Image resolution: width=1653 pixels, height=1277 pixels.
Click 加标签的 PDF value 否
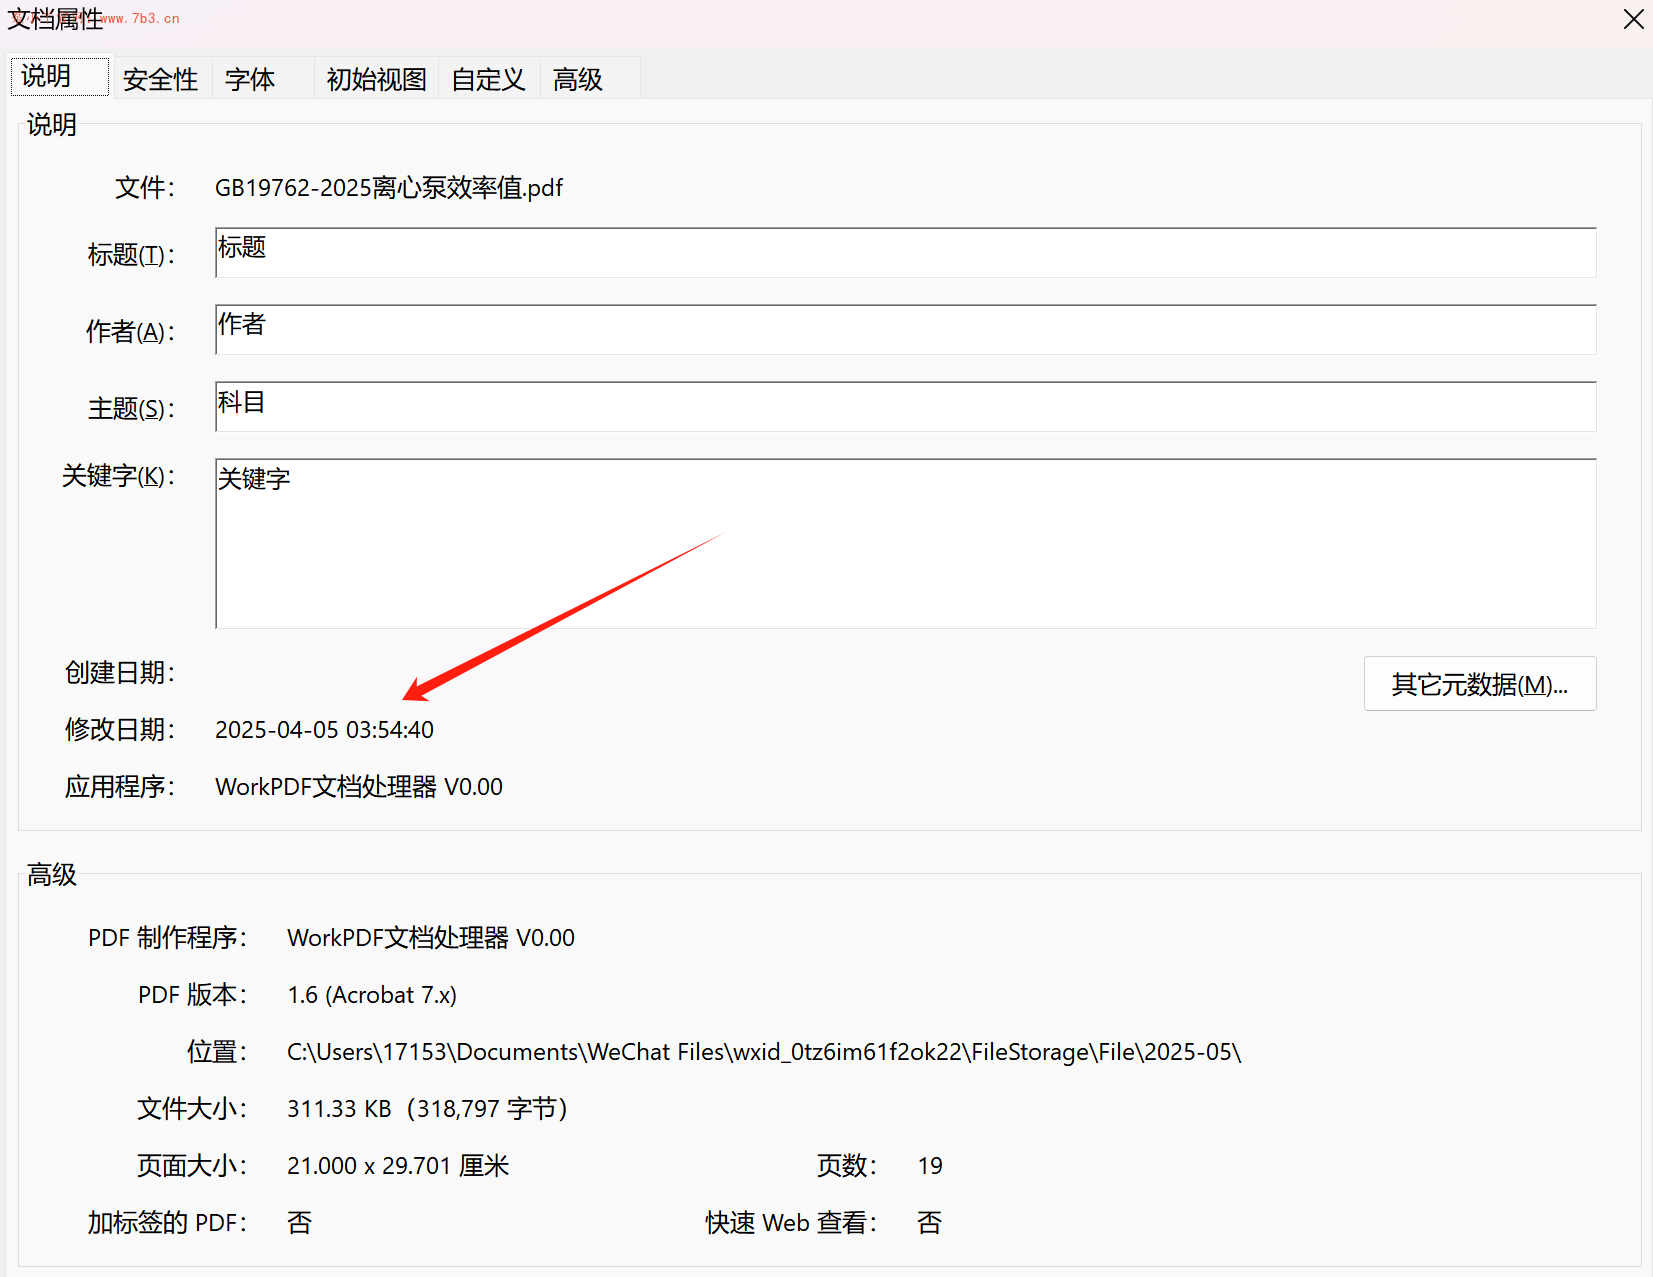tap(299, 1223)
